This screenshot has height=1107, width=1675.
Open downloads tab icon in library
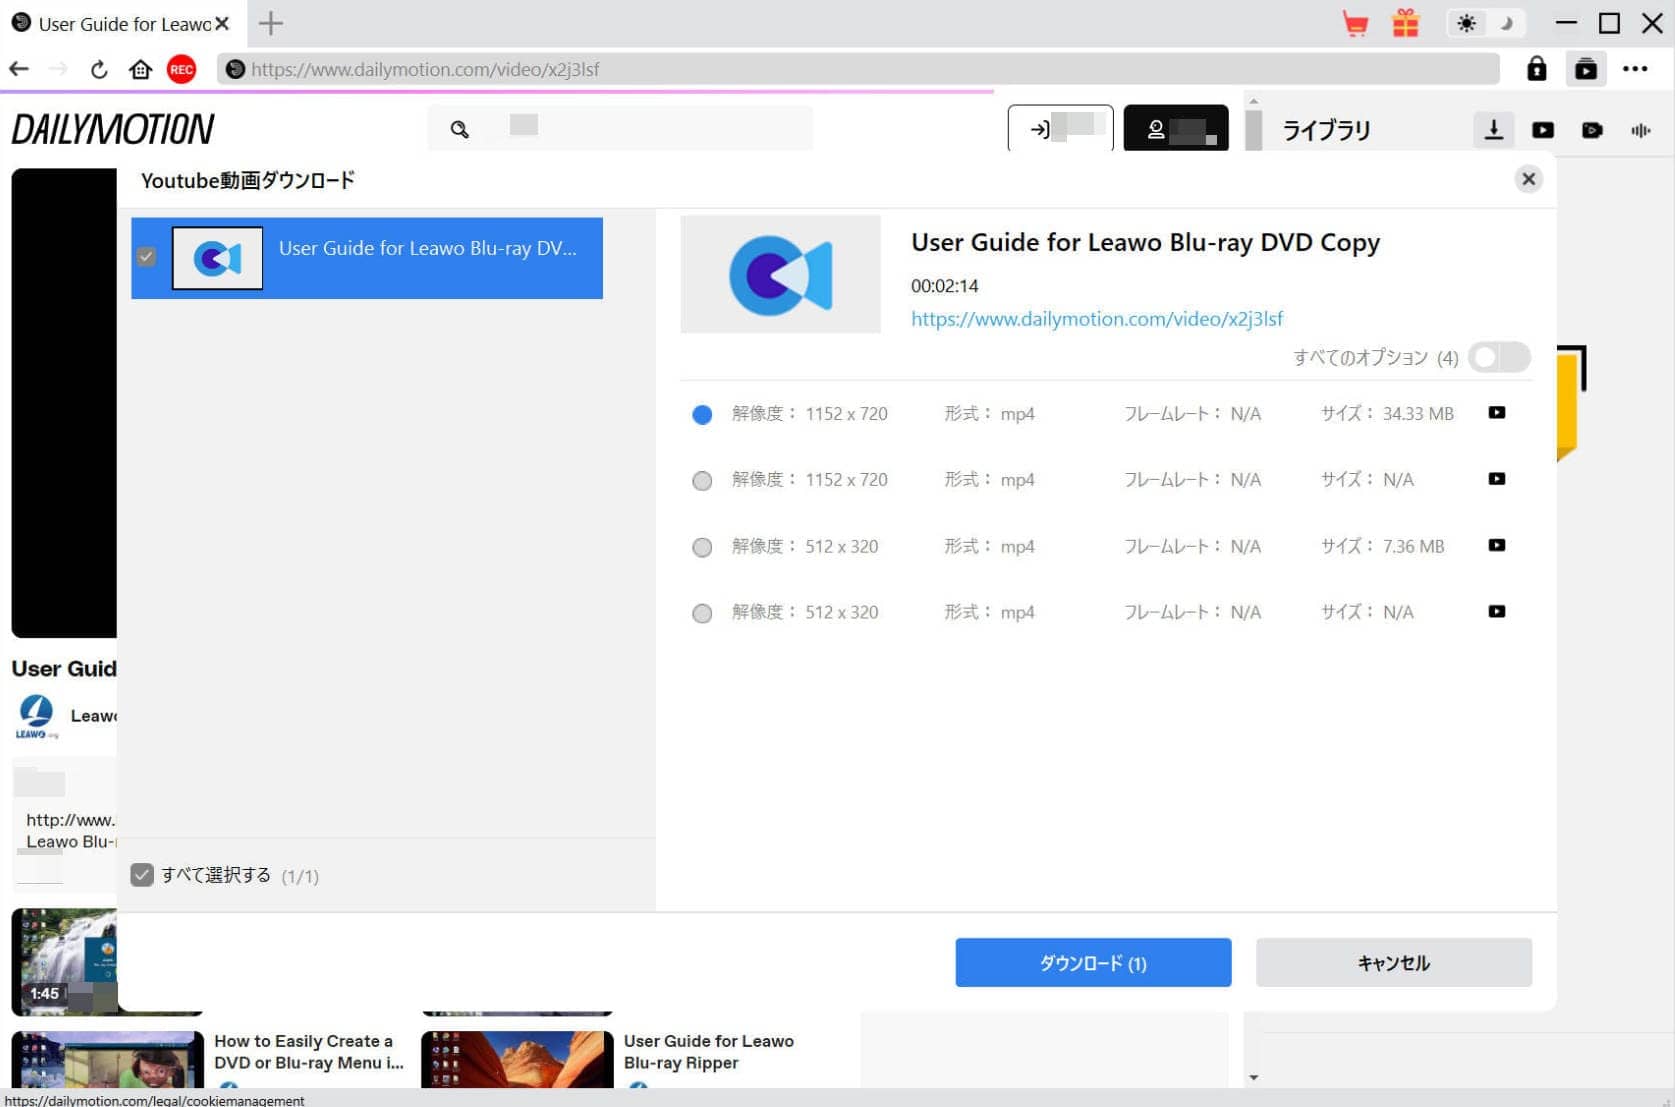[1493, 130]
